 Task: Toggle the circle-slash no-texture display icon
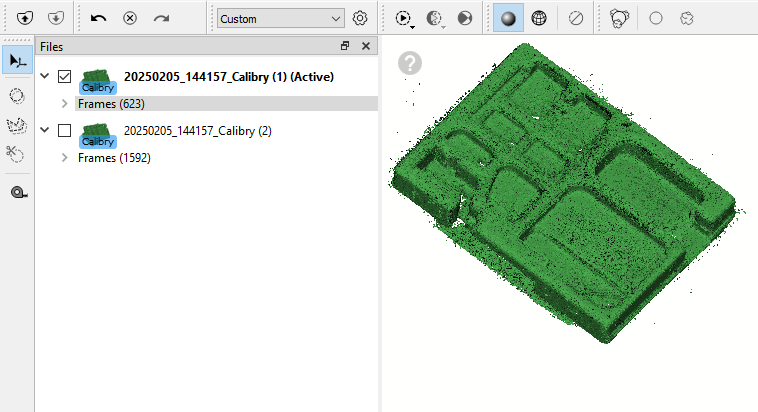coord(576,18)
